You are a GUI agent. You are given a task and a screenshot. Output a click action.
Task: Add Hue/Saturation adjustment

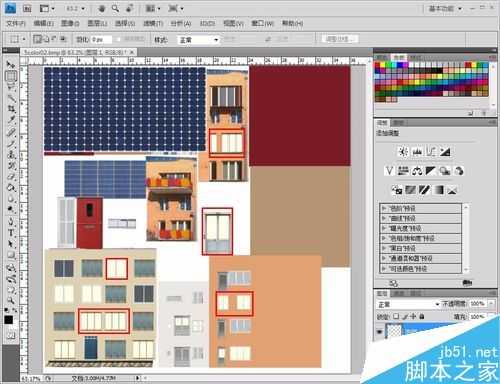(x=403, y=171)
